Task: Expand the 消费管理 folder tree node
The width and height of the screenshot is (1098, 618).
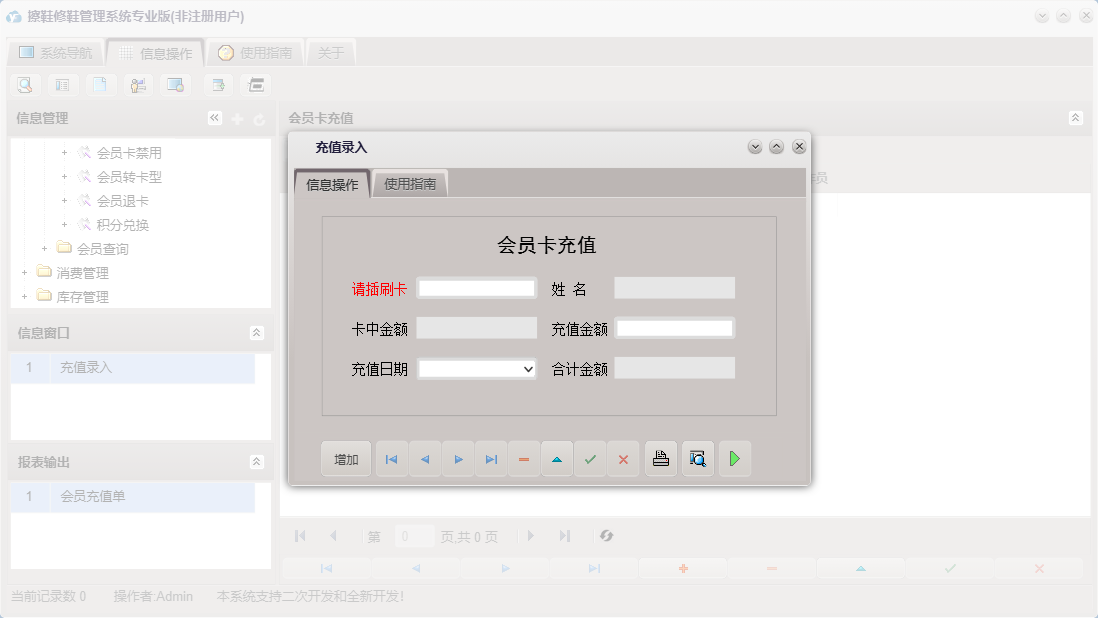Action: click(24, 271)
